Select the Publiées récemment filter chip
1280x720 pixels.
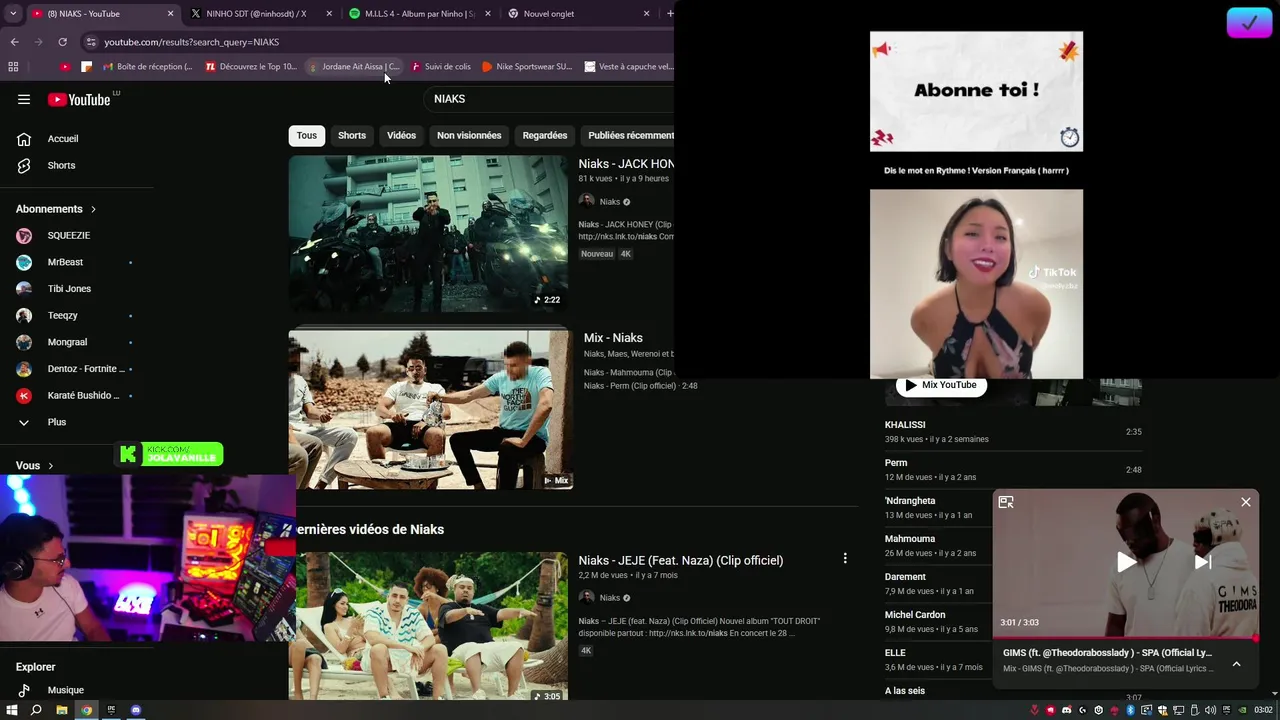630,136
